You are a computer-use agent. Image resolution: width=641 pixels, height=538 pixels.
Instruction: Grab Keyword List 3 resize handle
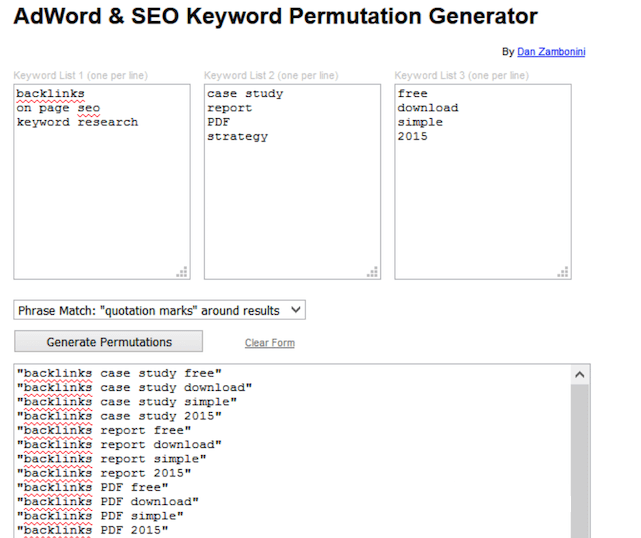click(x=563, y=272)
